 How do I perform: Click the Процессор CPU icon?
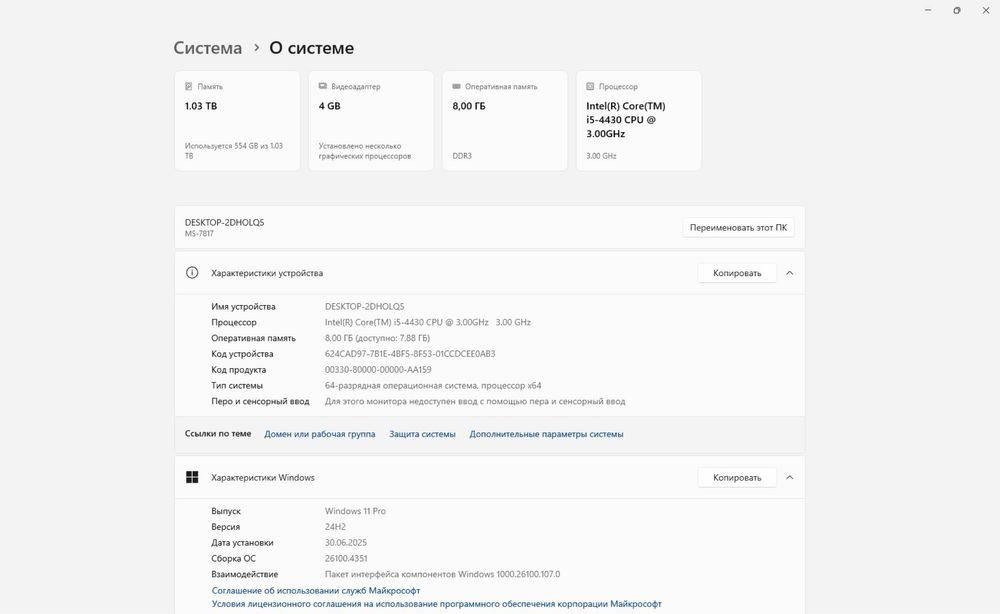tap(591, 87)
